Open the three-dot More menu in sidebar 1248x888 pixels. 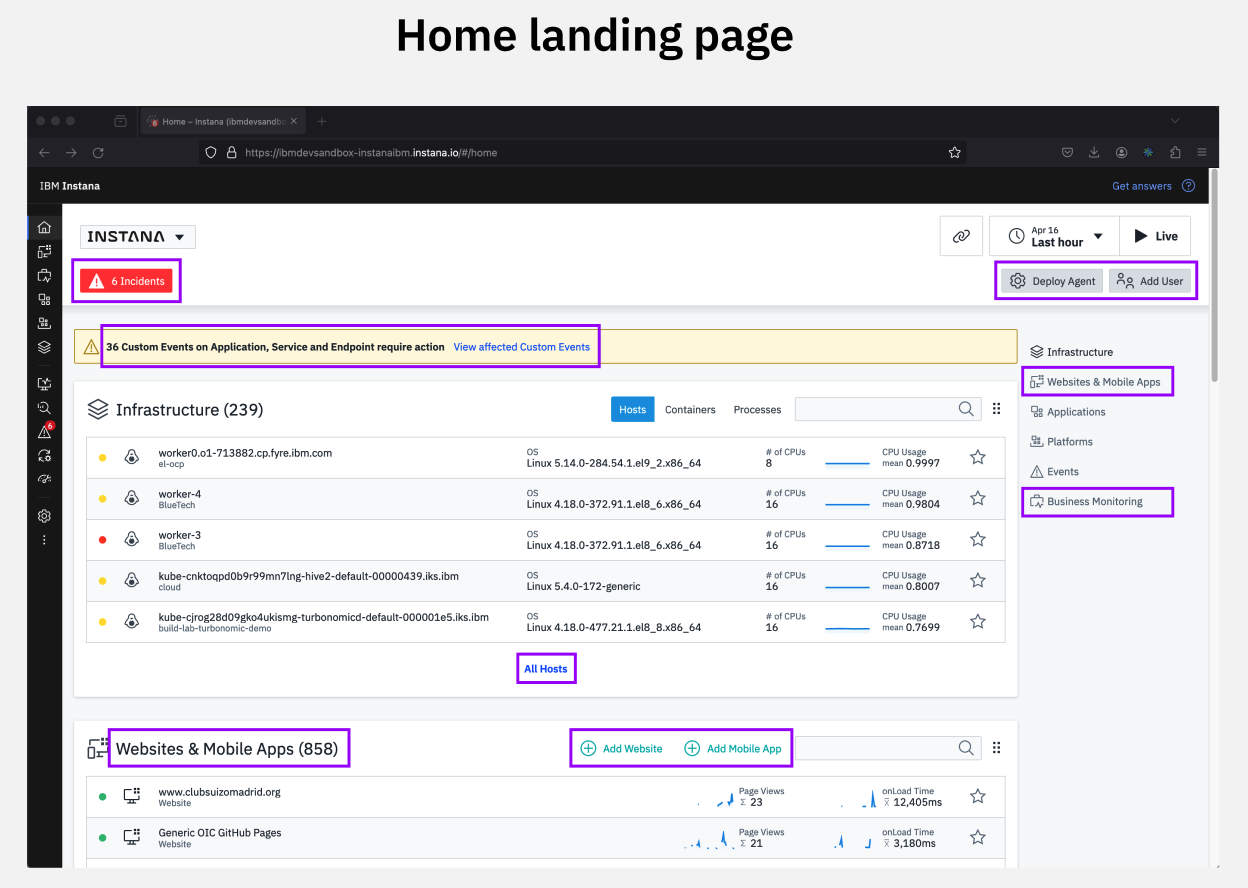pos(44,540)
